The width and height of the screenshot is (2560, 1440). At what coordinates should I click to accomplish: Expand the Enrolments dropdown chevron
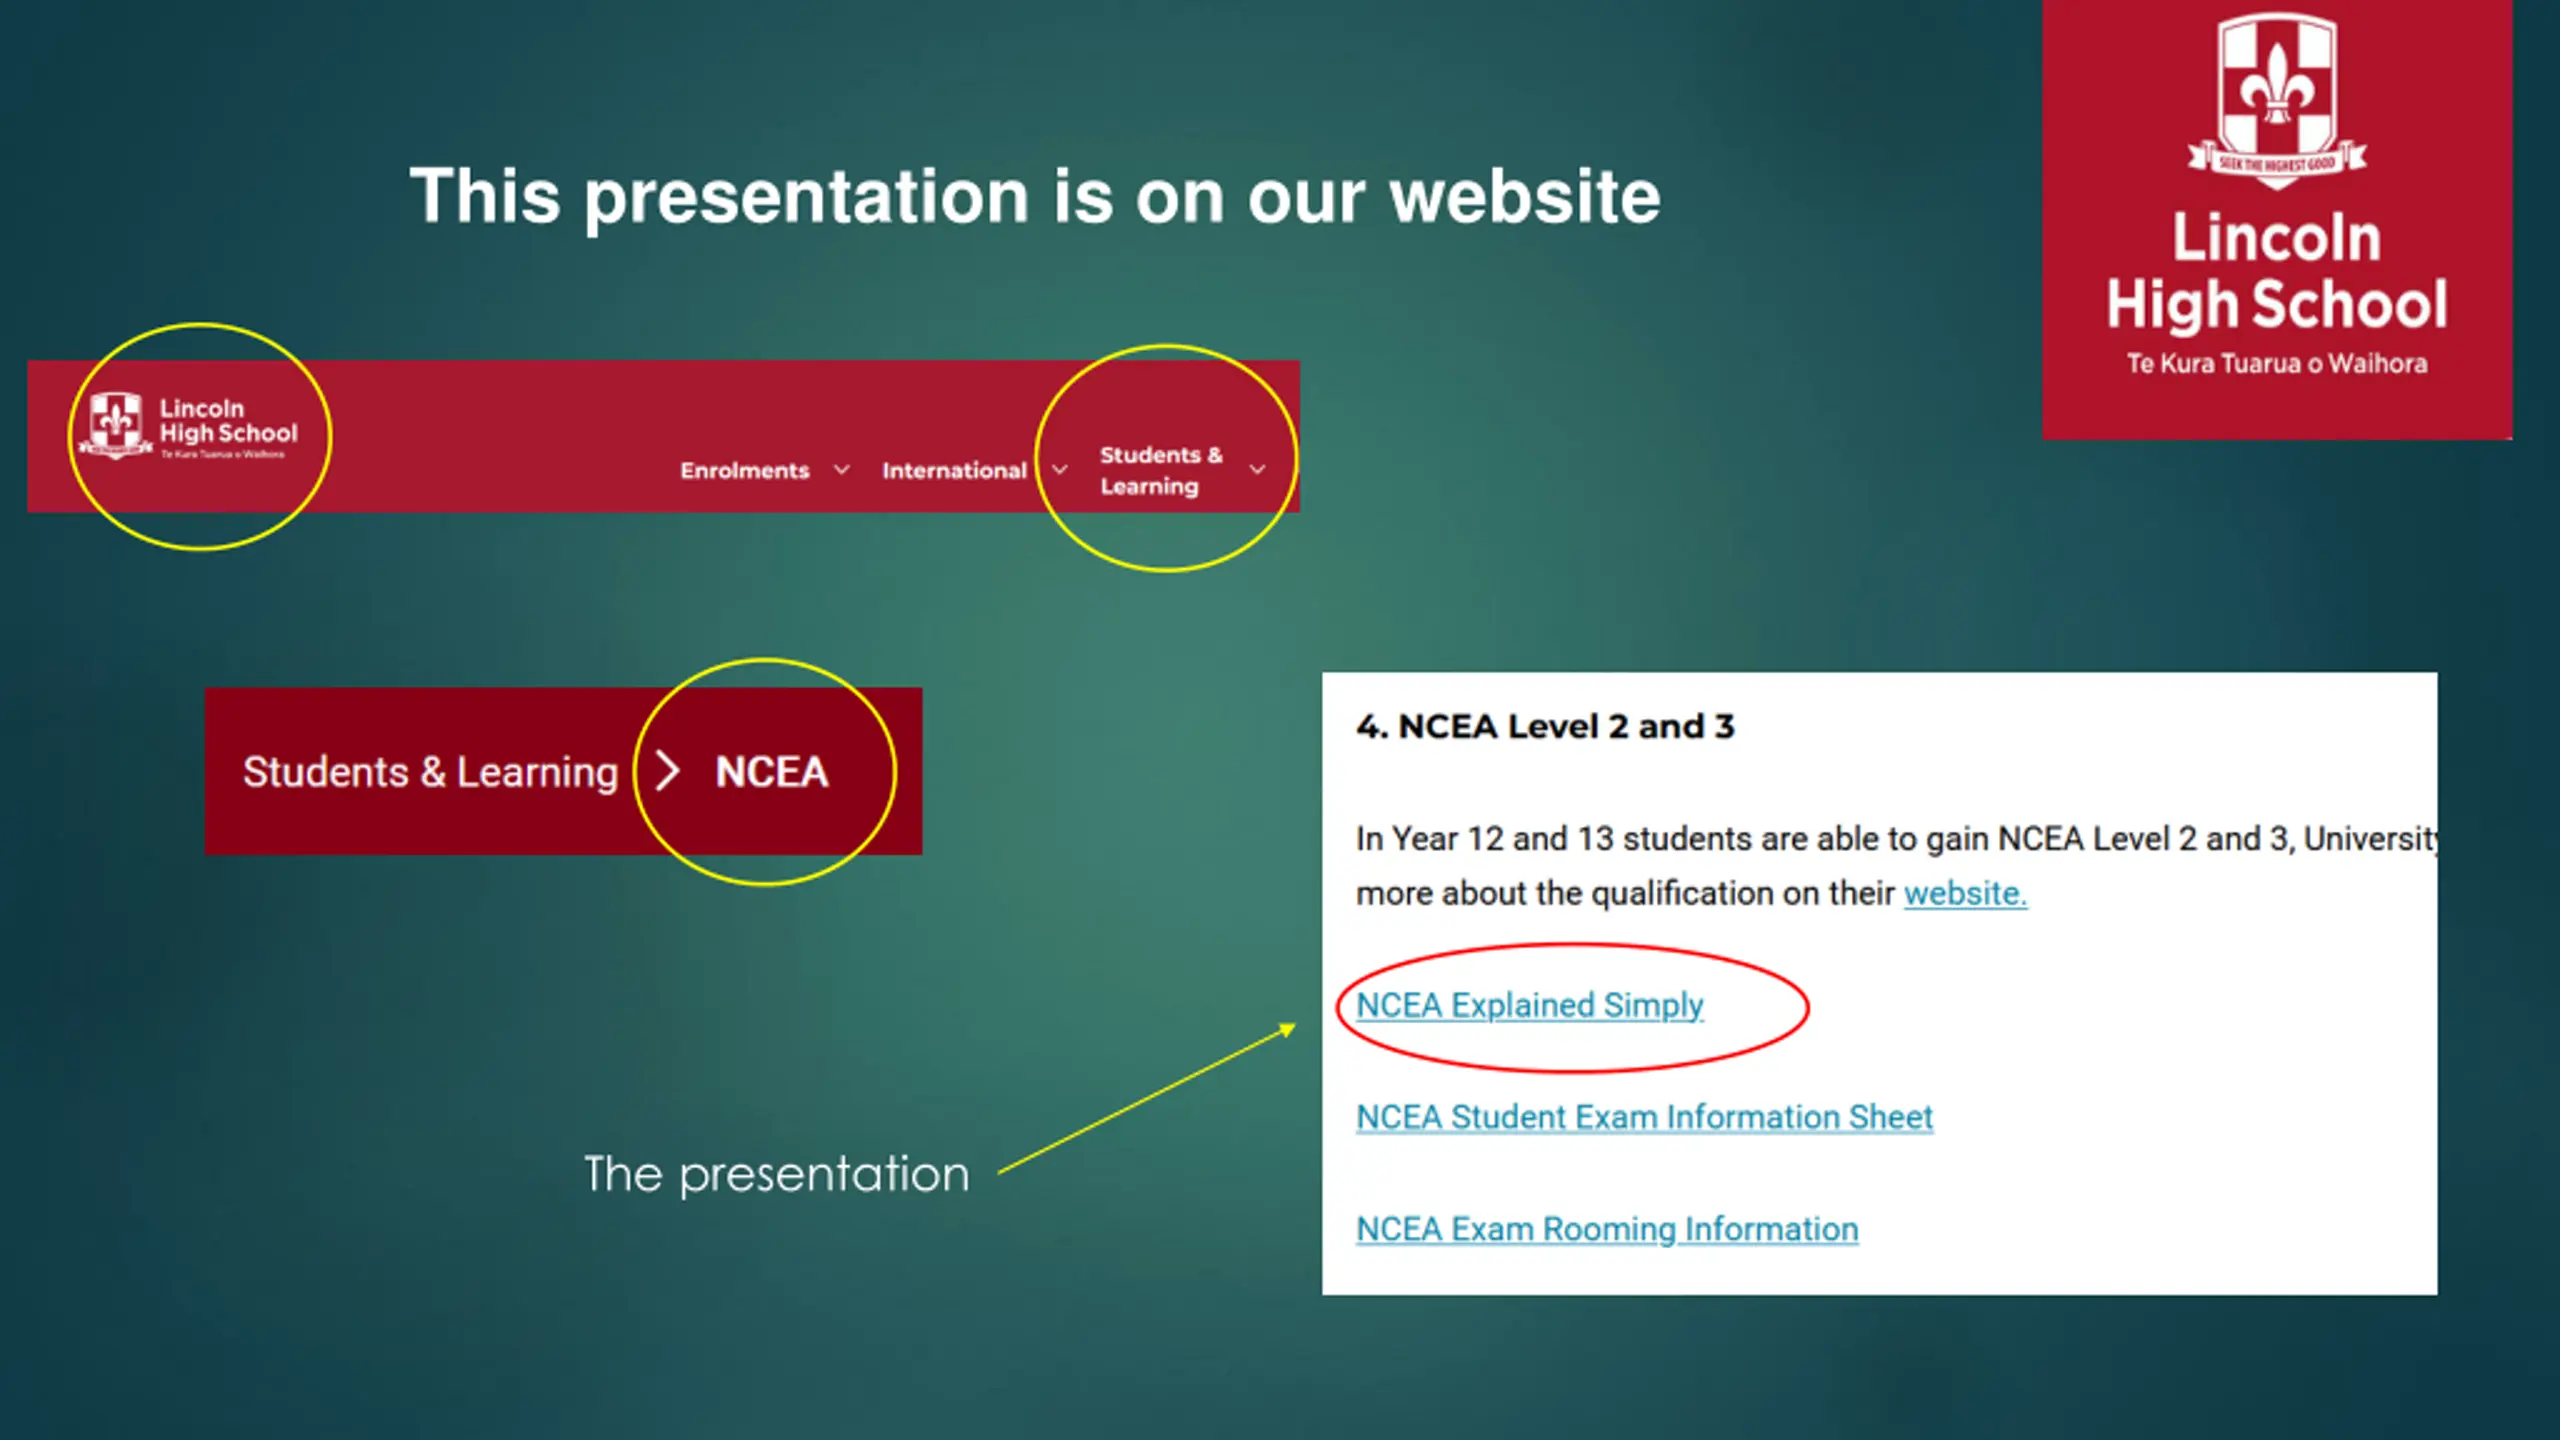coord(842,470)
